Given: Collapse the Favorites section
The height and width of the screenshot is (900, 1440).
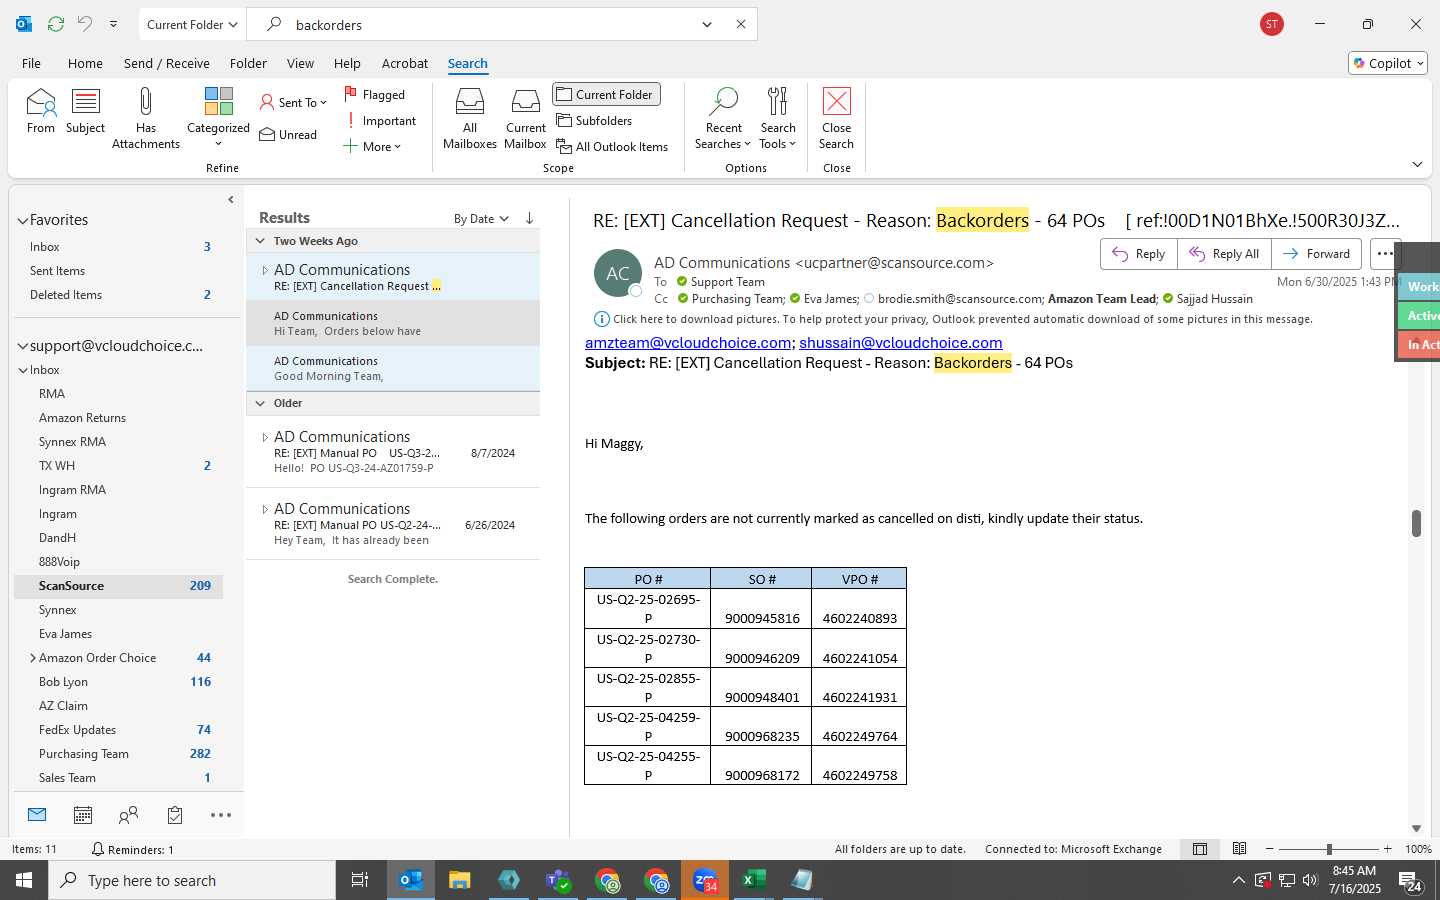Looking at the screenshot, I should pos(22,220).
